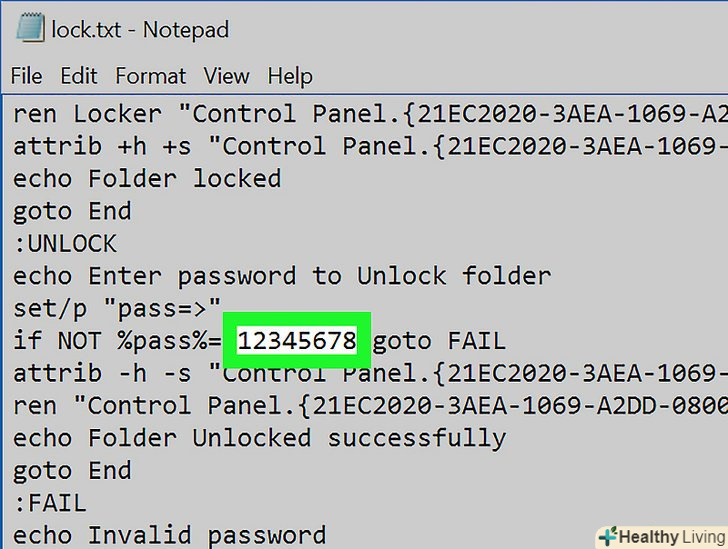Click 'echo Folder Unlocked successfully' line
The image size is (728, 549).
point(259,438)
